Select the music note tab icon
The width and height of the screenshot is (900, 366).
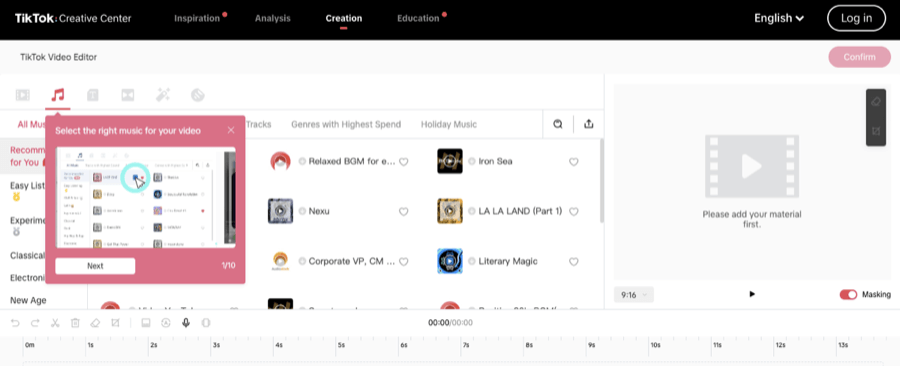57,95
